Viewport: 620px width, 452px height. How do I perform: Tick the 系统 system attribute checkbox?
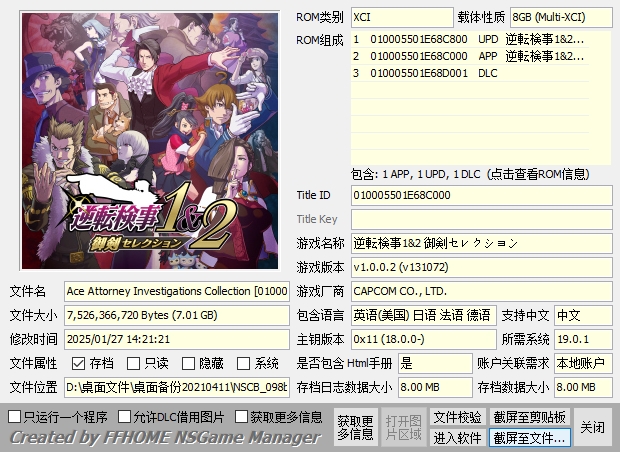tap(243, 363)
